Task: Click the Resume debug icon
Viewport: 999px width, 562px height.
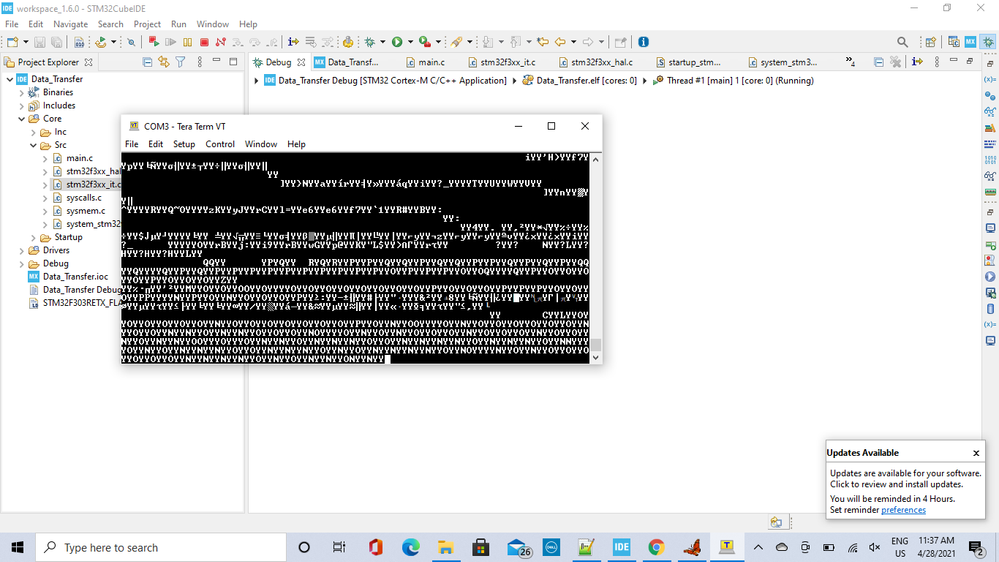Action: coord(171,42)
